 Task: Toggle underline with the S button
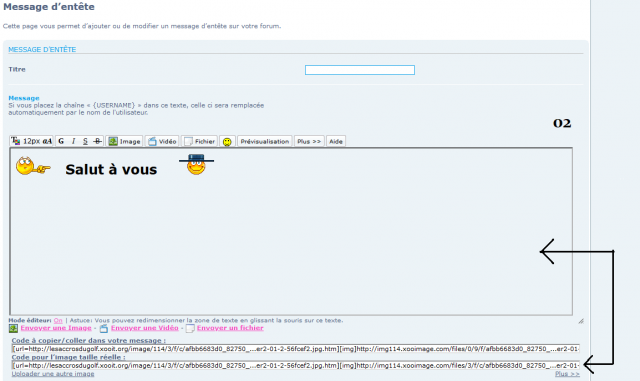tap(85, 141)
